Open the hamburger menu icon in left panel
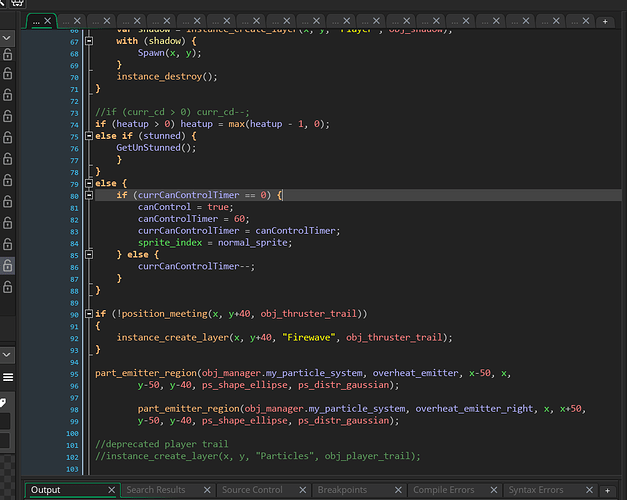The image size is (627, 500). 8,377
